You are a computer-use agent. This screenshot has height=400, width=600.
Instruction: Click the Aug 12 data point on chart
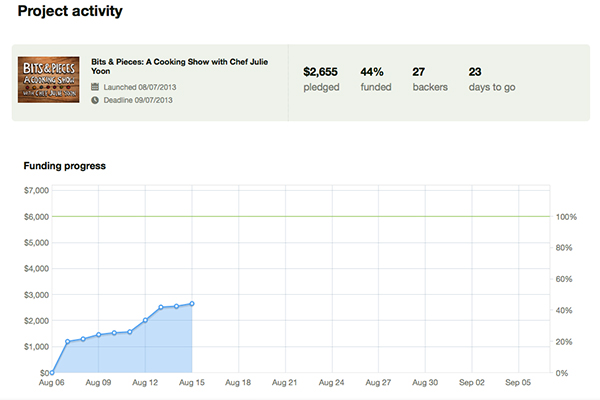(x=145, y=321)
